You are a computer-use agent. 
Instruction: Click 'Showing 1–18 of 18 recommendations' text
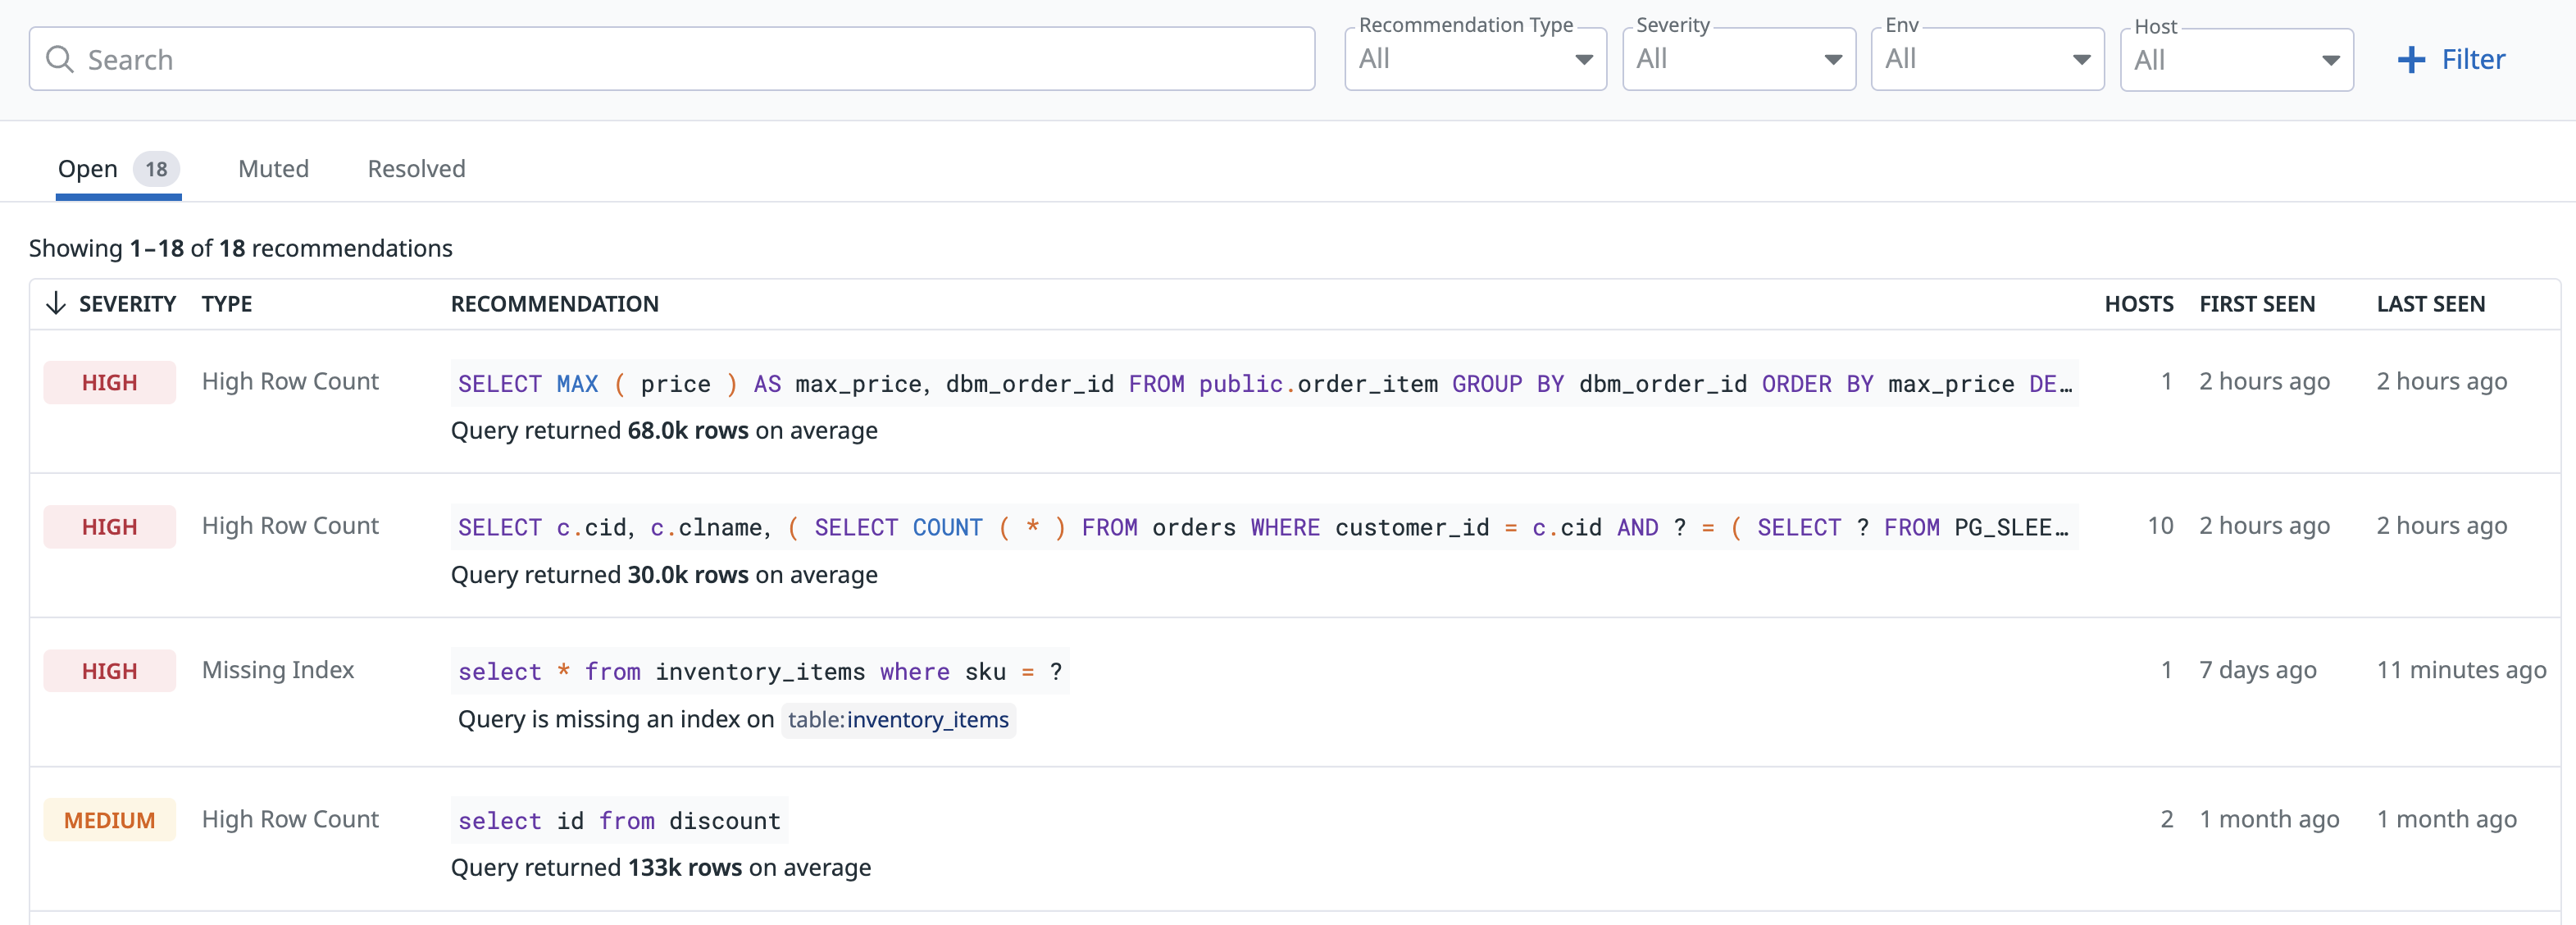coord(240,248)
